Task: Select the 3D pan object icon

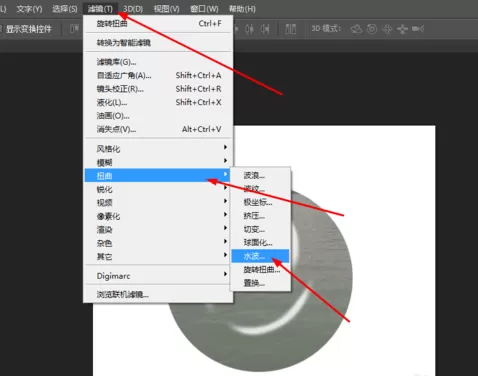Action: (x=387, y=29)
